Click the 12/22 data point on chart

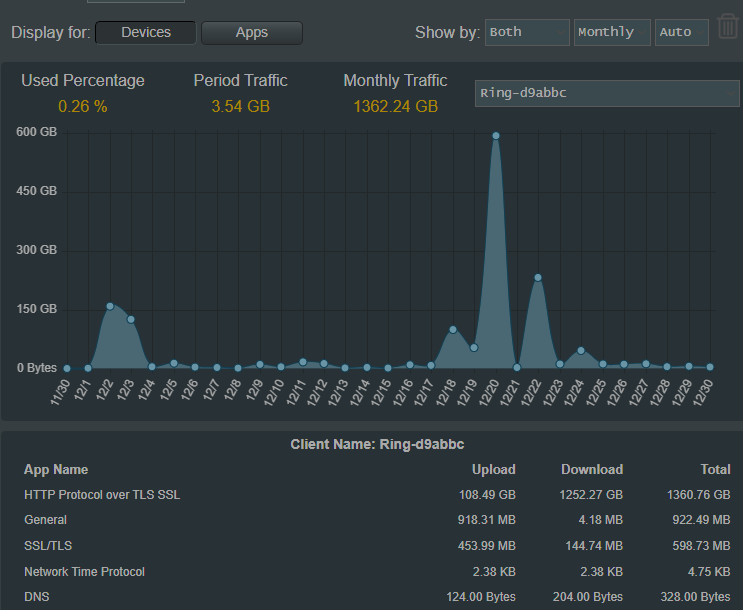[538, 278]
